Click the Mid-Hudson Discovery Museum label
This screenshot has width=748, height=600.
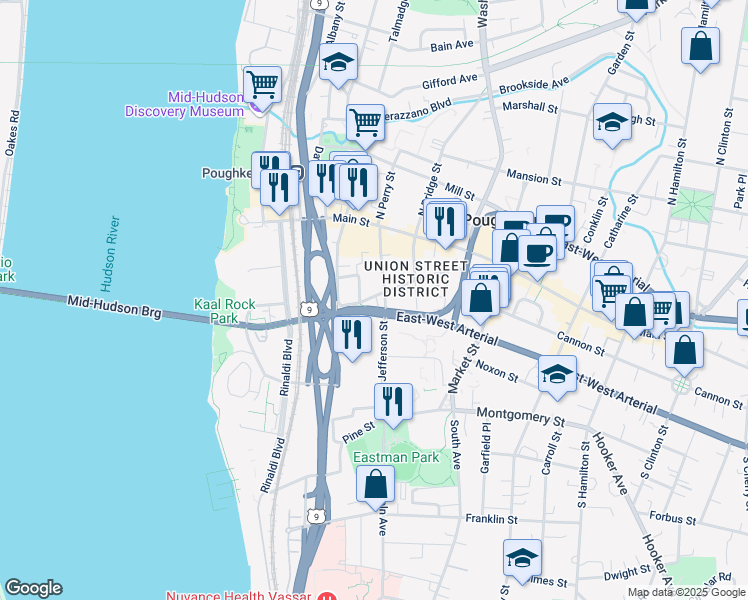pos(184,104)
